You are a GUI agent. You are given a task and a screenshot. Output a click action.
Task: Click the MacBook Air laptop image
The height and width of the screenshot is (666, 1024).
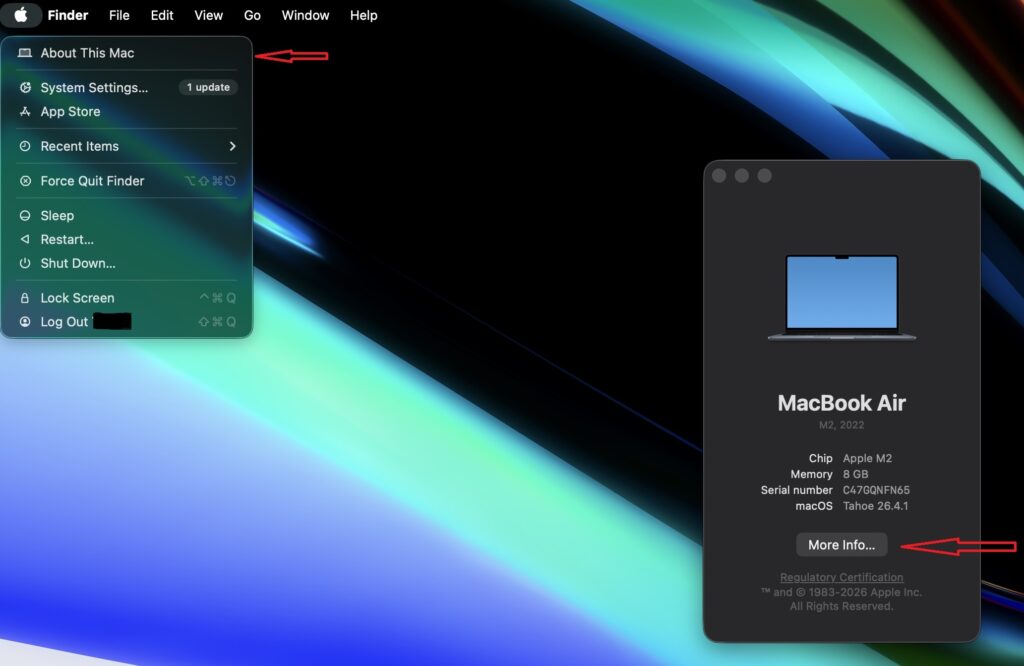pyautogui.click(x=842, y=297)
